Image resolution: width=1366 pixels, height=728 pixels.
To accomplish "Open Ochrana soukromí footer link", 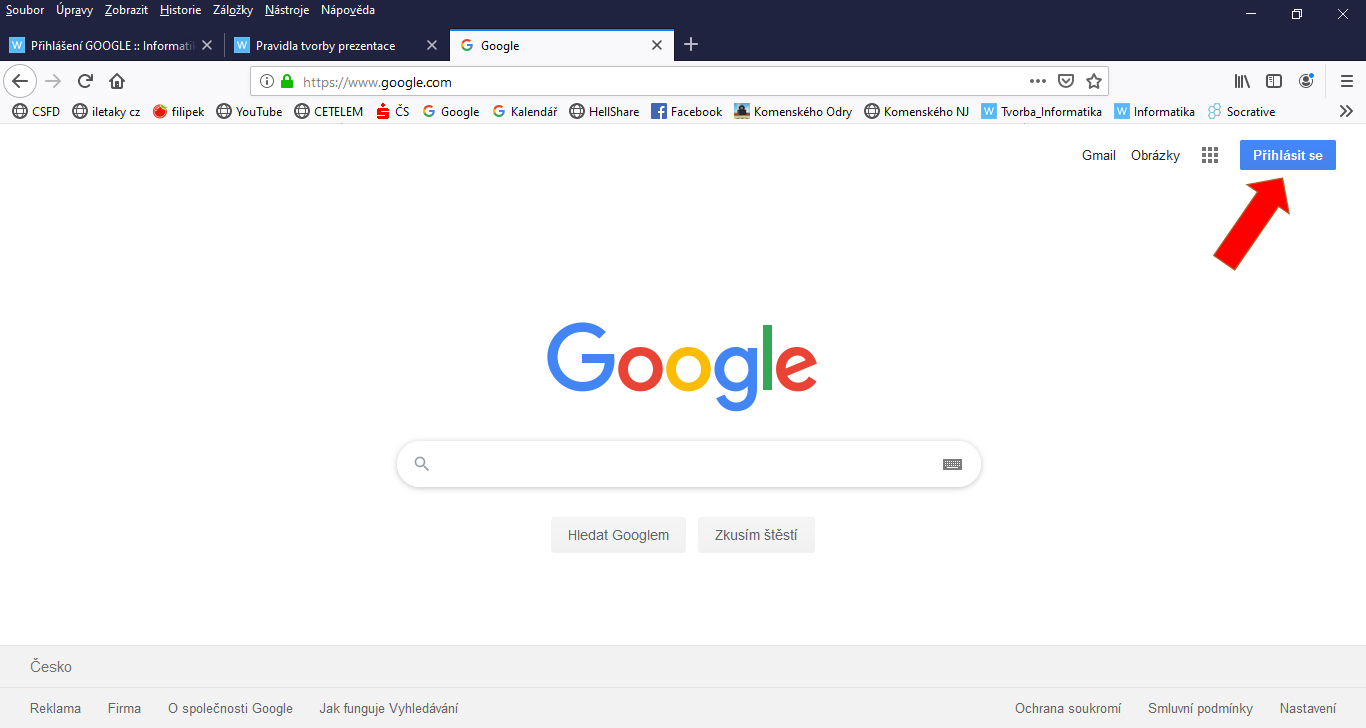I will [1068, 708].
